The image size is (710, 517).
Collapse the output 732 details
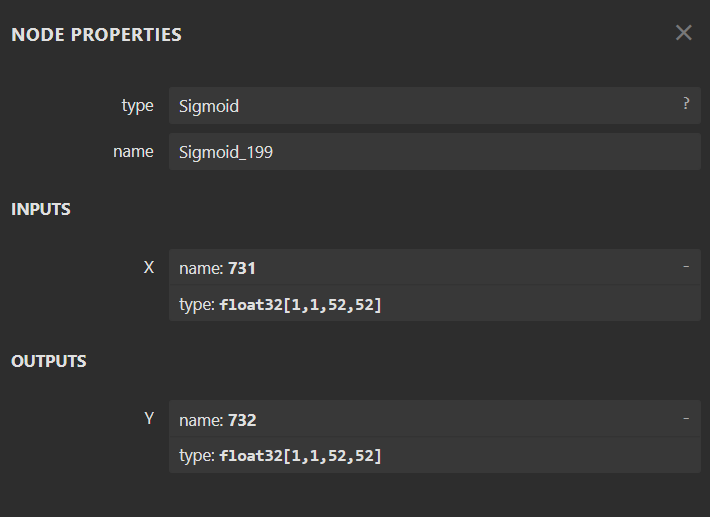coord(686,418)
